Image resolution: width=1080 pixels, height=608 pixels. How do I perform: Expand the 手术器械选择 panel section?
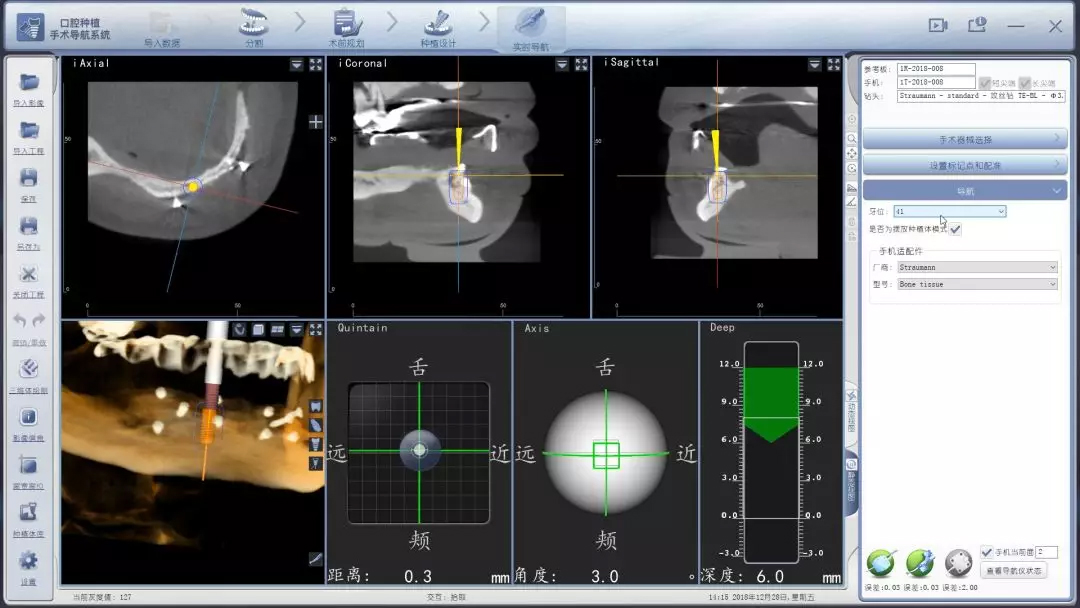click(965, 139)
